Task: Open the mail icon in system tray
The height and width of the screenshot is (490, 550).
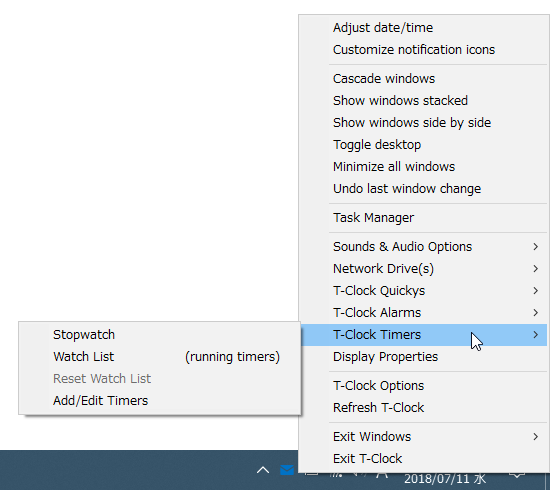Action: (287, 470)
